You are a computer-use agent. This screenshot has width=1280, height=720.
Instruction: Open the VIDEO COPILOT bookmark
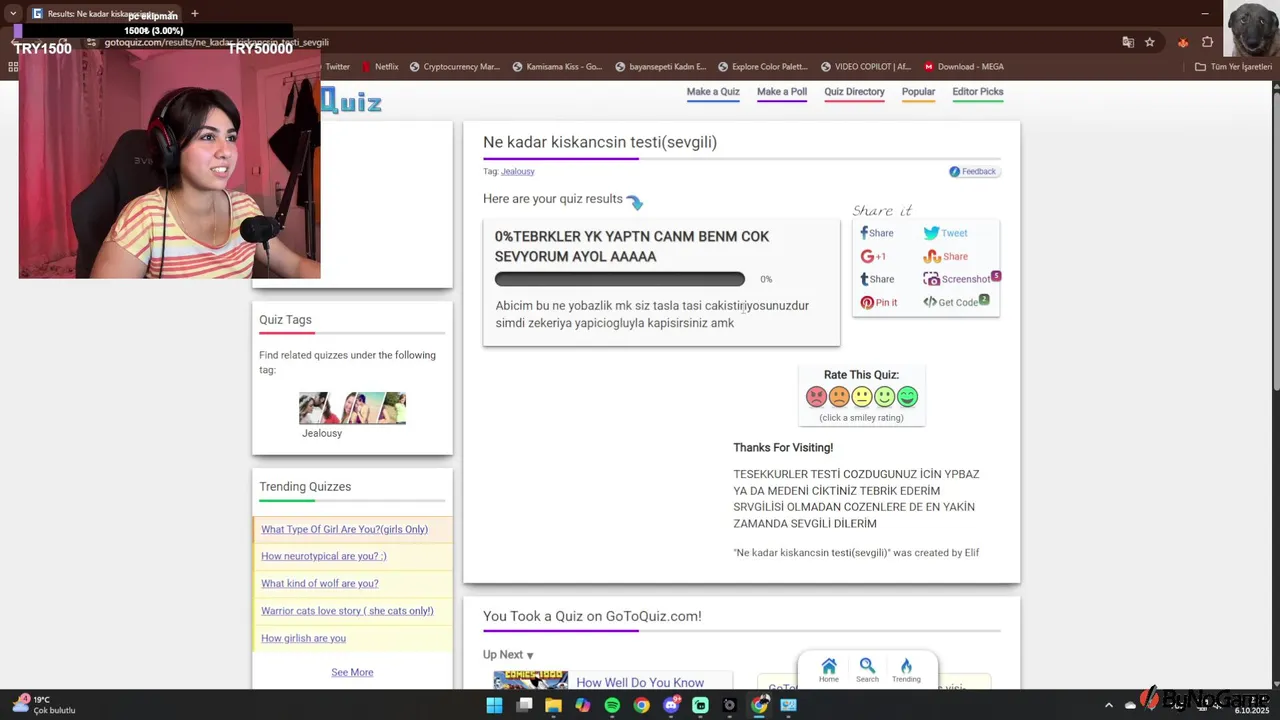(865, 67)
